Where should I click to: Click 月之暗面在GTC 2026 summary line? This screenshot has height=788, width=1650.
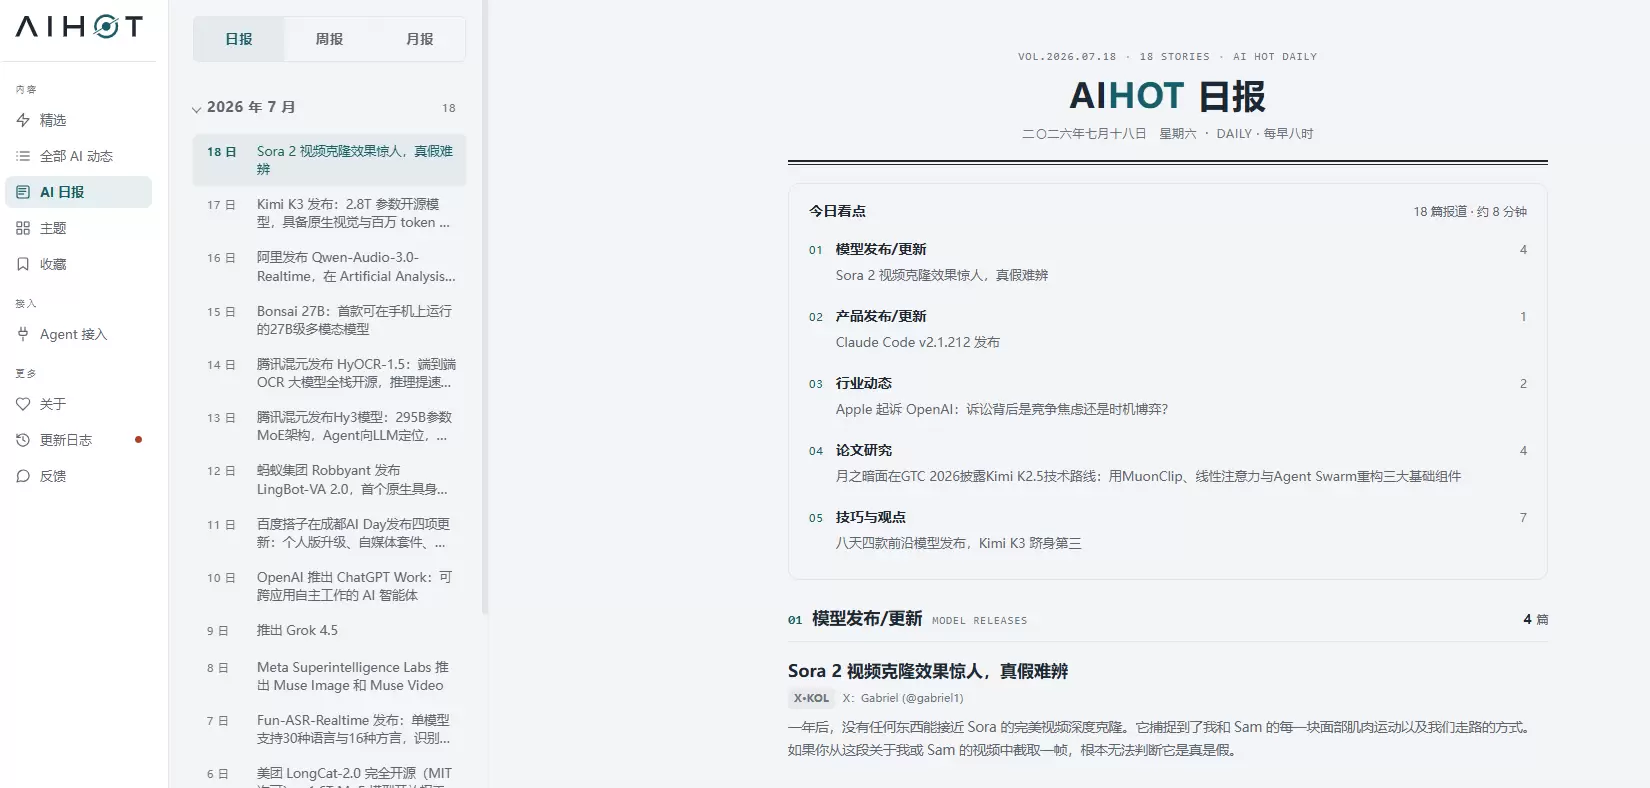(x=1148, y=476)
